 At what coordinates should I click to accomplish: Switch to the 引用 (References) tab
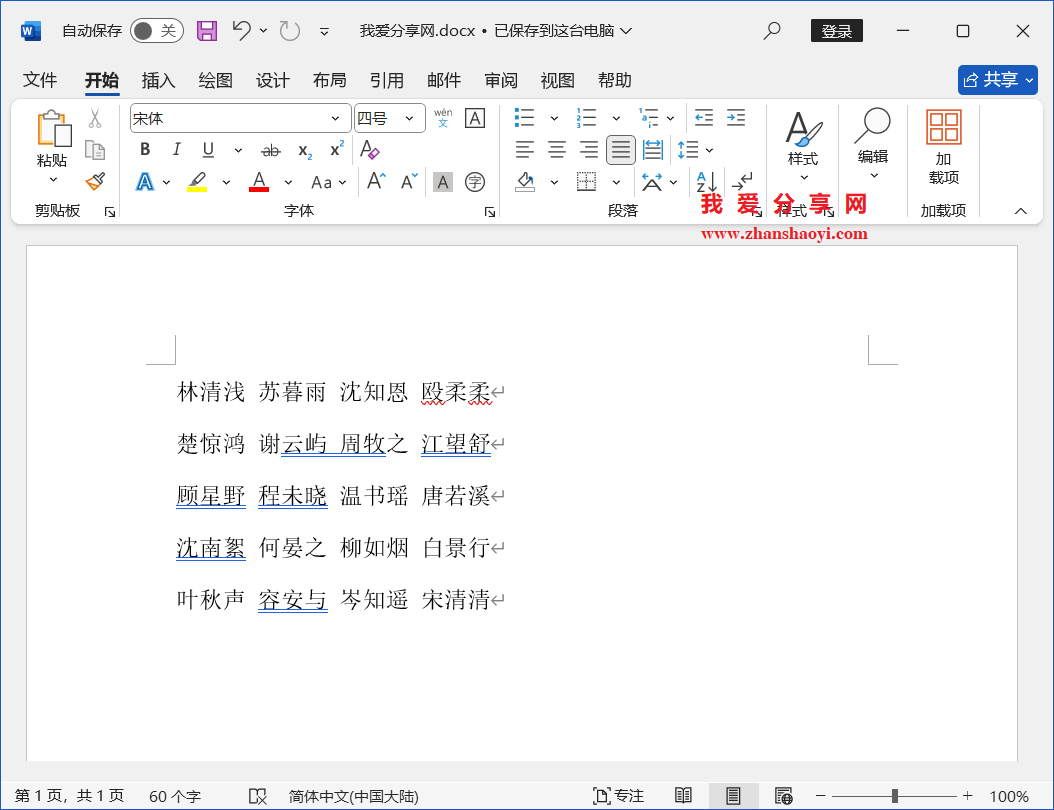387,81
